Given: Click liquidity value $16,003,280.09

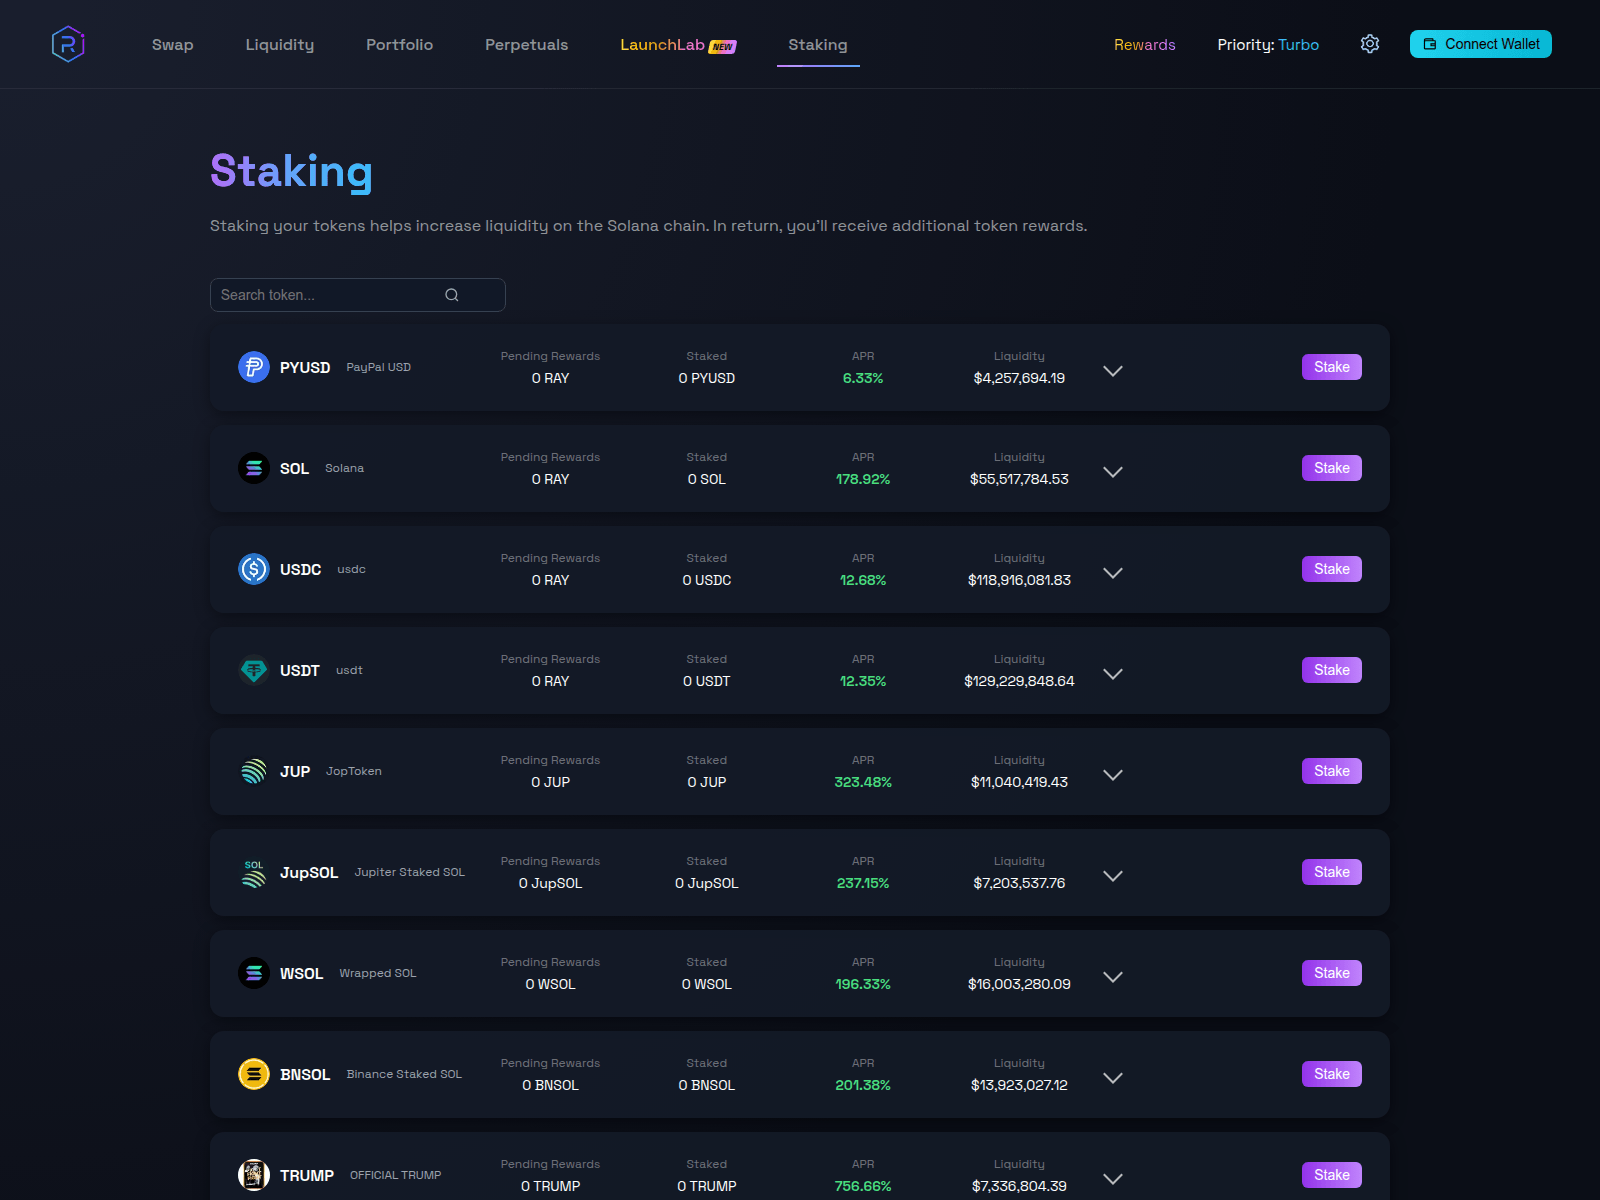Looking at the screenshot, I should pos(1019,984).
